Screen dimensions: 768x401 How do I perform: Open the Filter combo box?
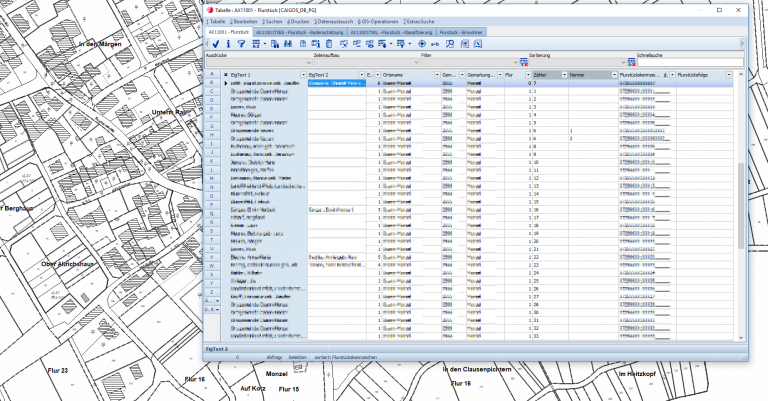[x=470, y=63]
